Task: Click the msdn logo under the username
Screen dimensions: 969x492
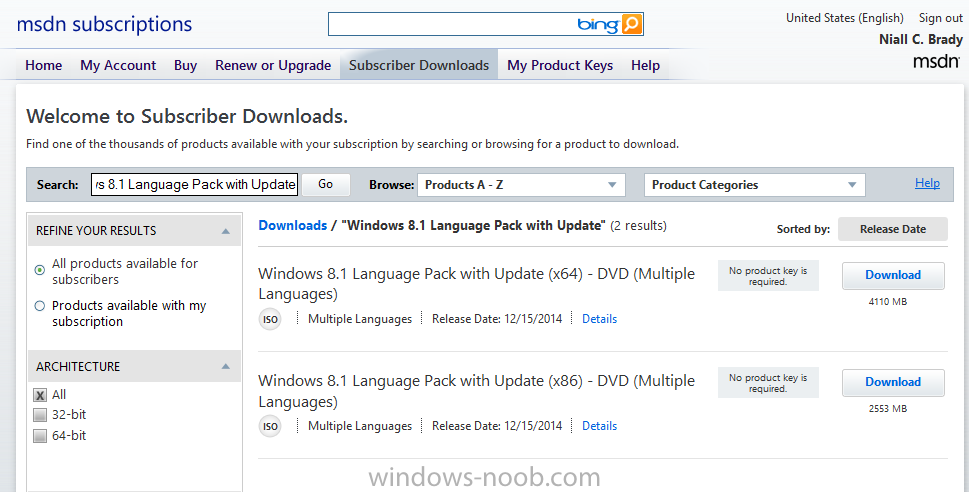Action: 936,61
